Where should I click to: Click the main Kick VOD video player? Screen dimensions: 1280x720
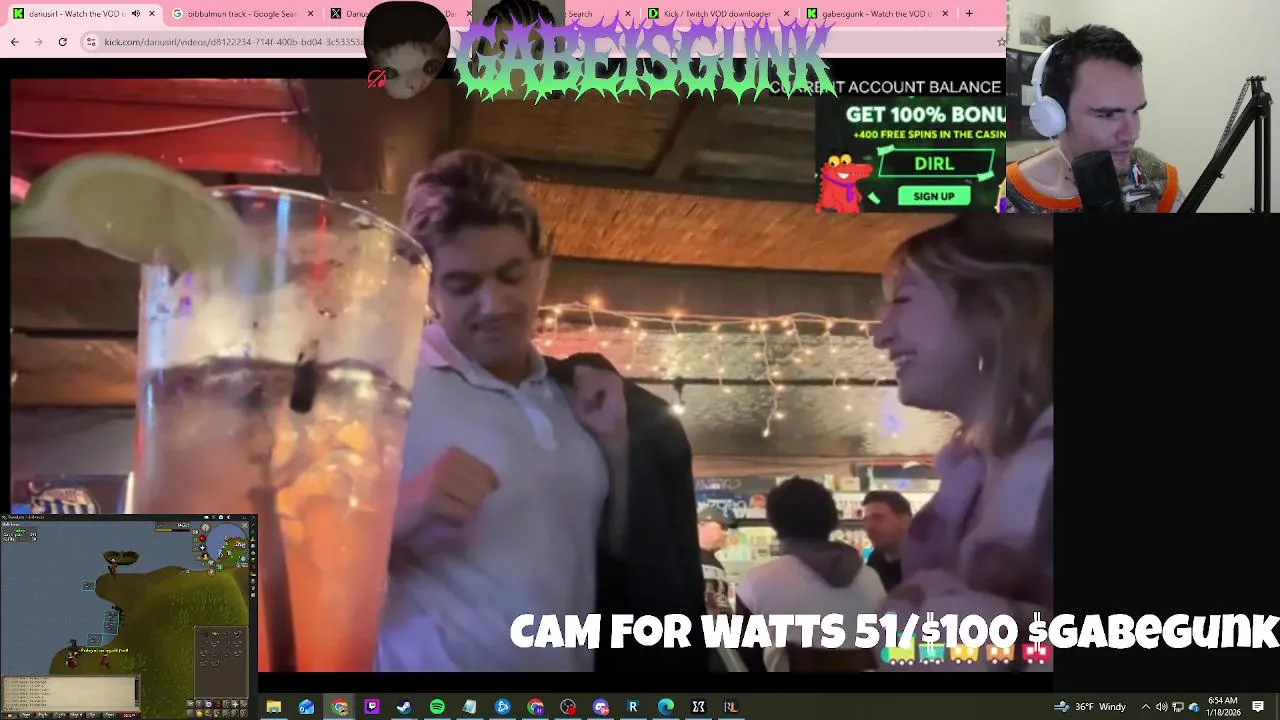point(531,375)
